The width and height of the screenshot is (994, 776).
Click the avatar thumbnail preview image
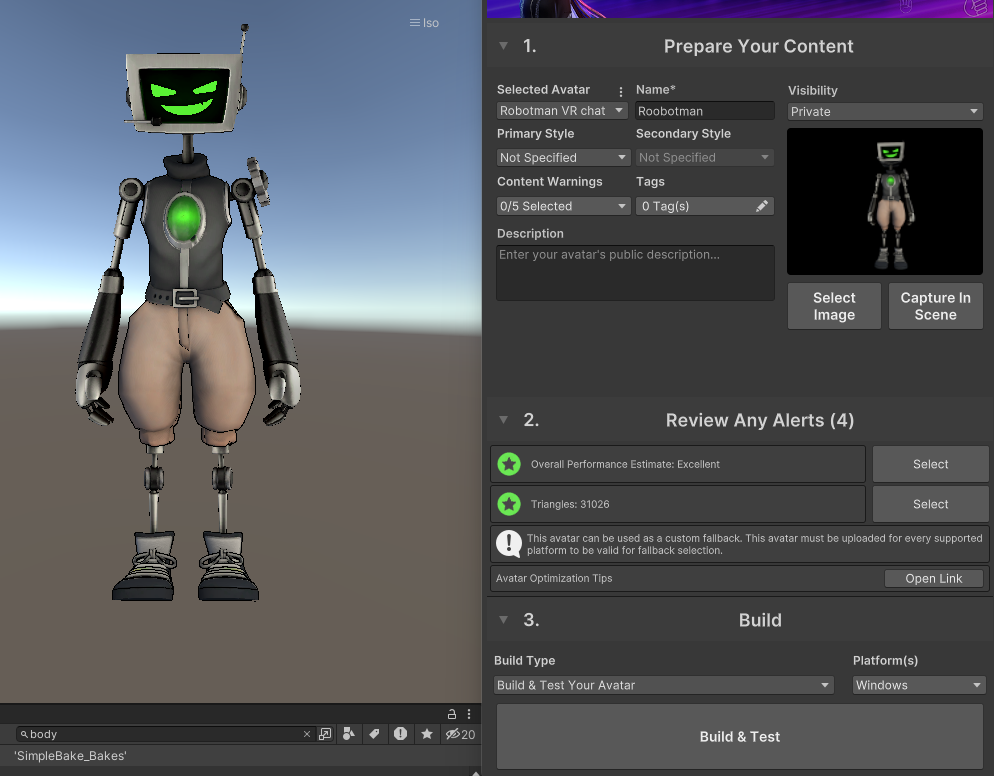click(x=885, y=202)
